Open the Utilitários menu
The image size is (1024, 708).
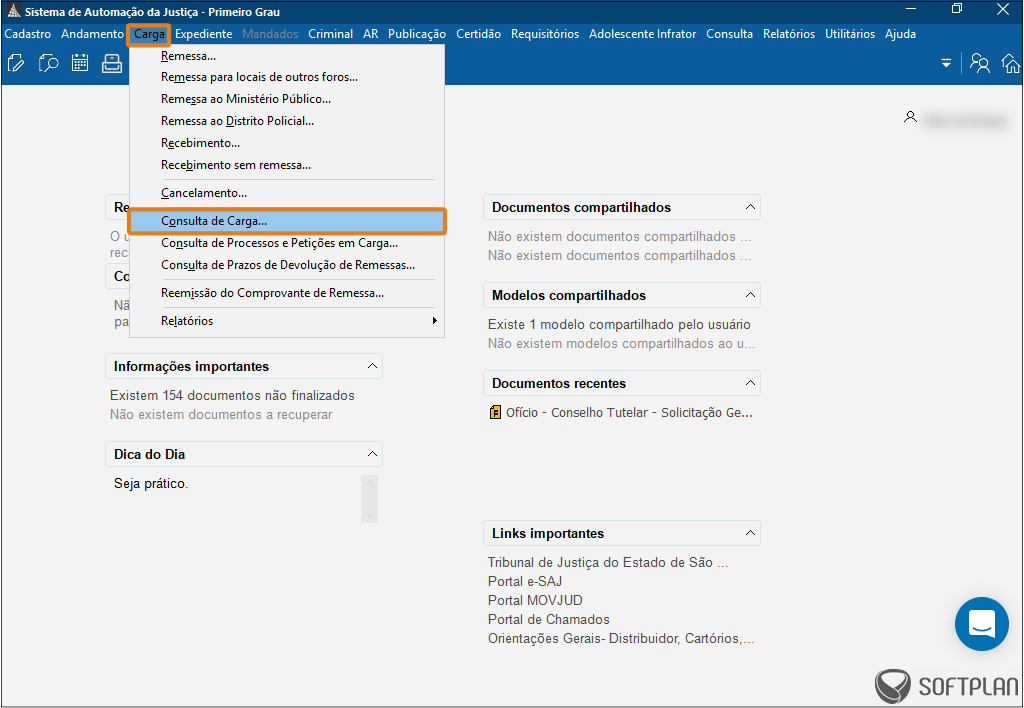[850, 34]
